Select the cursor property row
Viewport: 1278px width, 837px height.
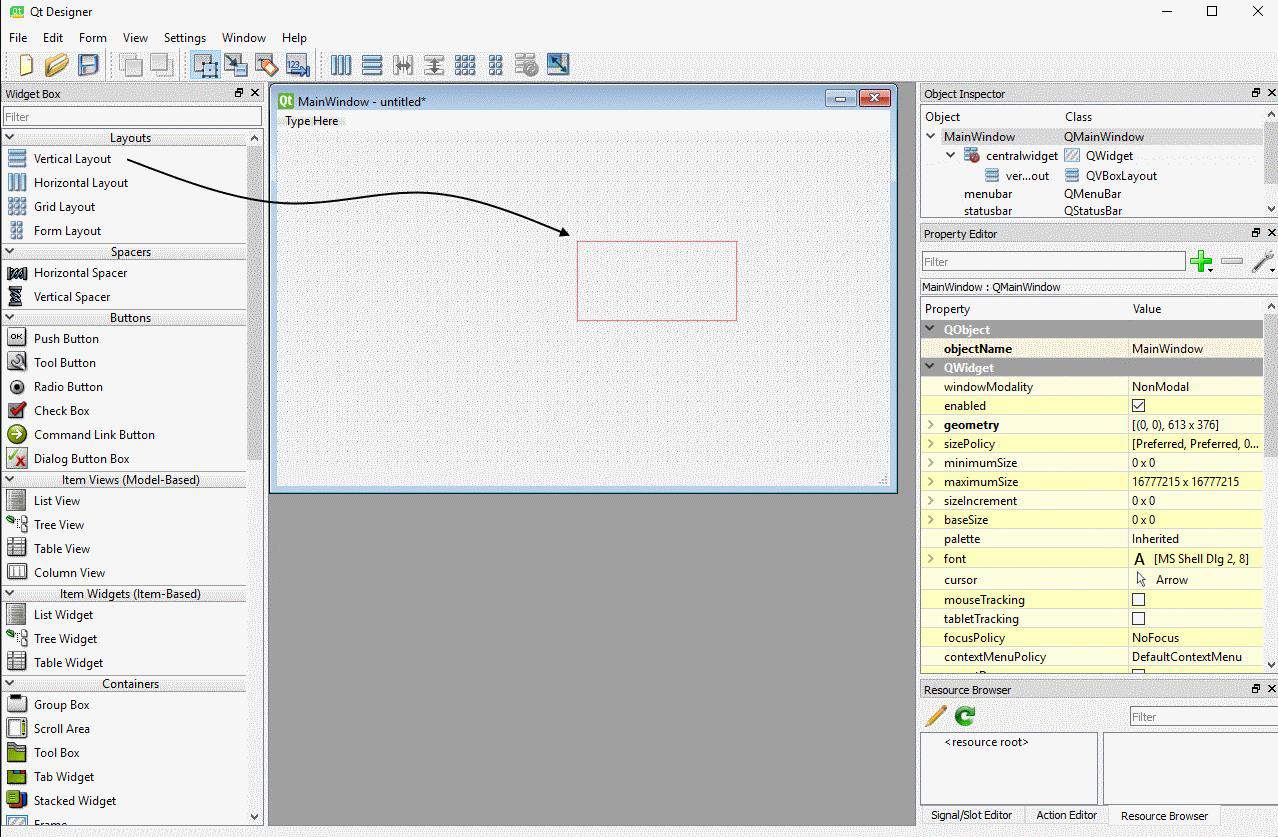(1092, 580)
